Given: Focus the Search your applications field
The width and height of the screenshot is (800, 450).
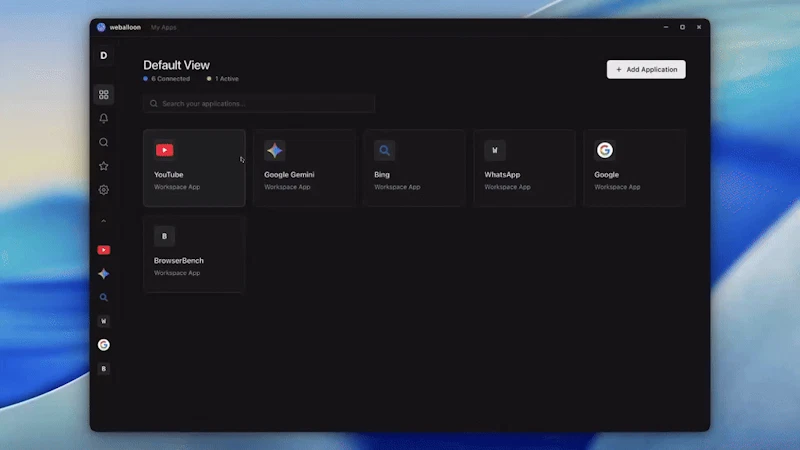Looking at the screenshot, I should (259, 104).
